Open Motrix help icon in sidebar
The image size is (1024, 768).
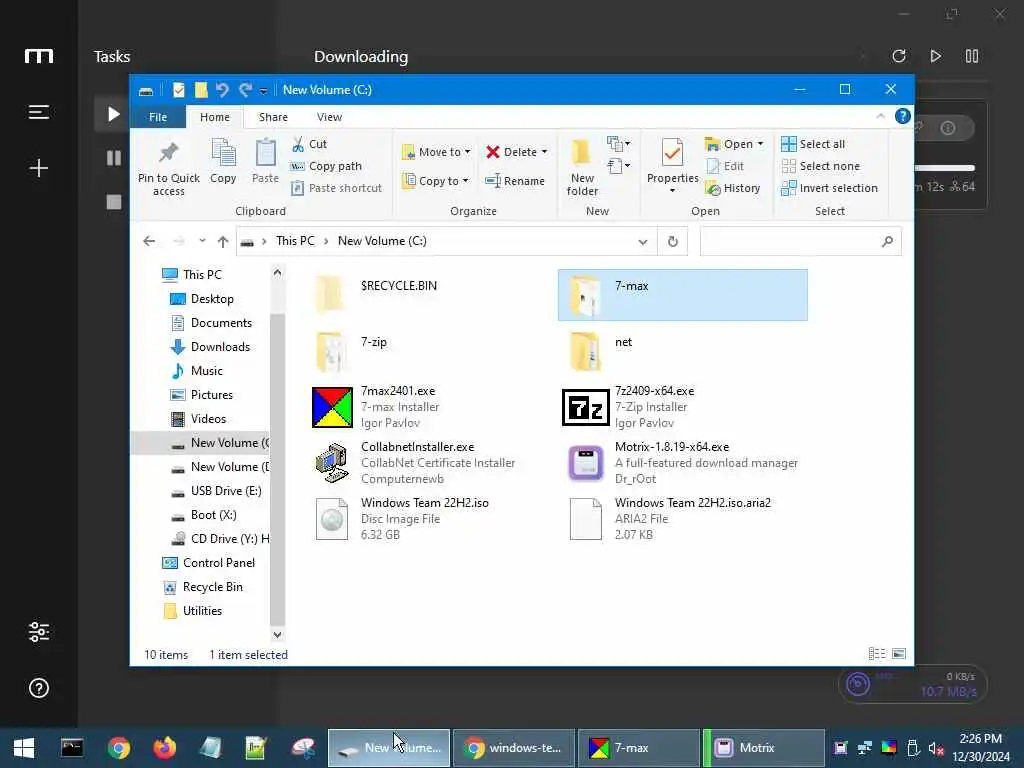point(39,688)
